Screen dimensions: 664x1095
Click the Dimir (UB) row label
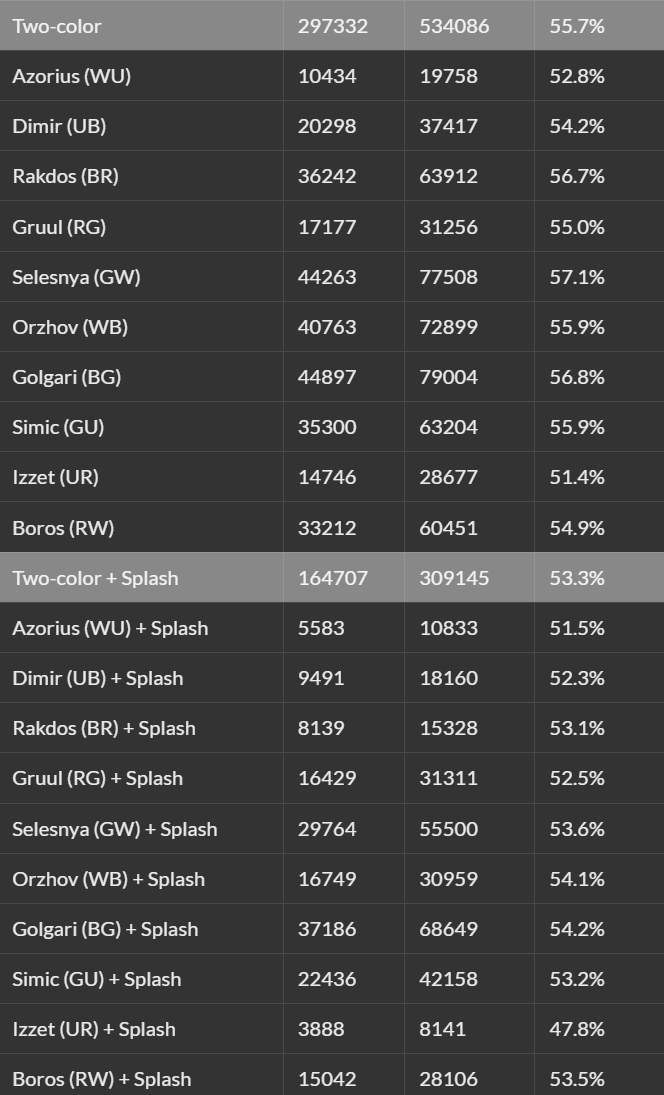[x=59, y=126]
